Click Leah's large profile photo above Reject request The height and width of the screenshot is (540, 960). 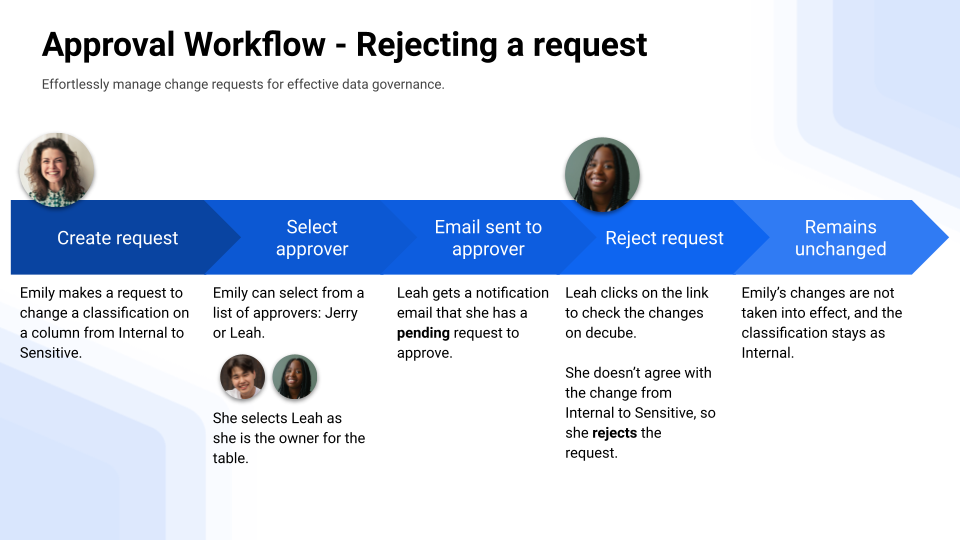602,174
